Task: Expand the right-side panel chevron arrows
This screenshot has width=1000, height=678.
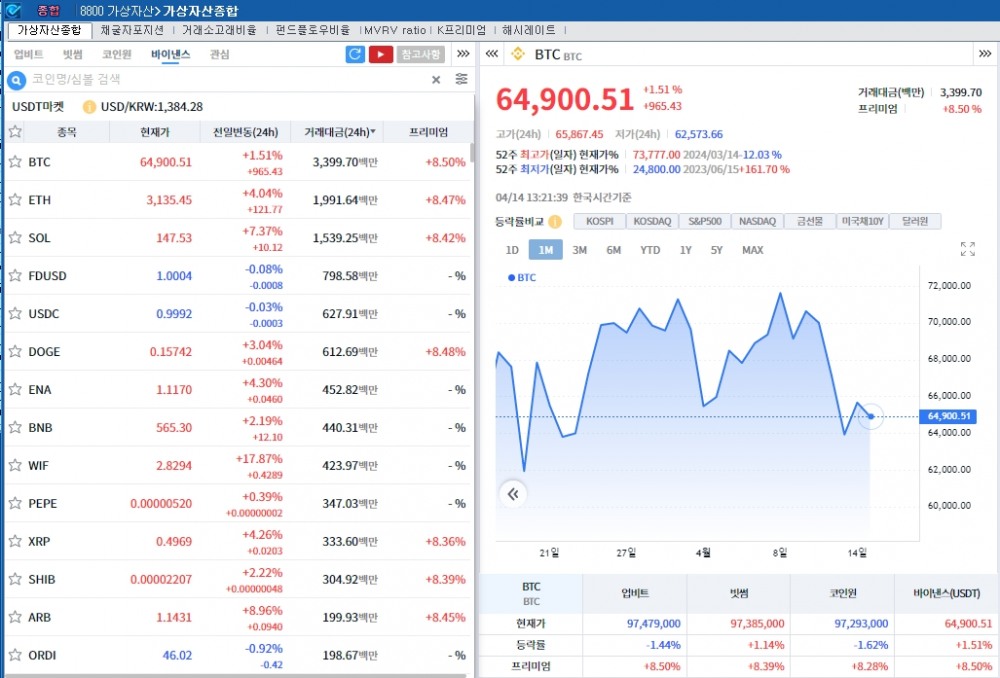Action: click(984, 55)
